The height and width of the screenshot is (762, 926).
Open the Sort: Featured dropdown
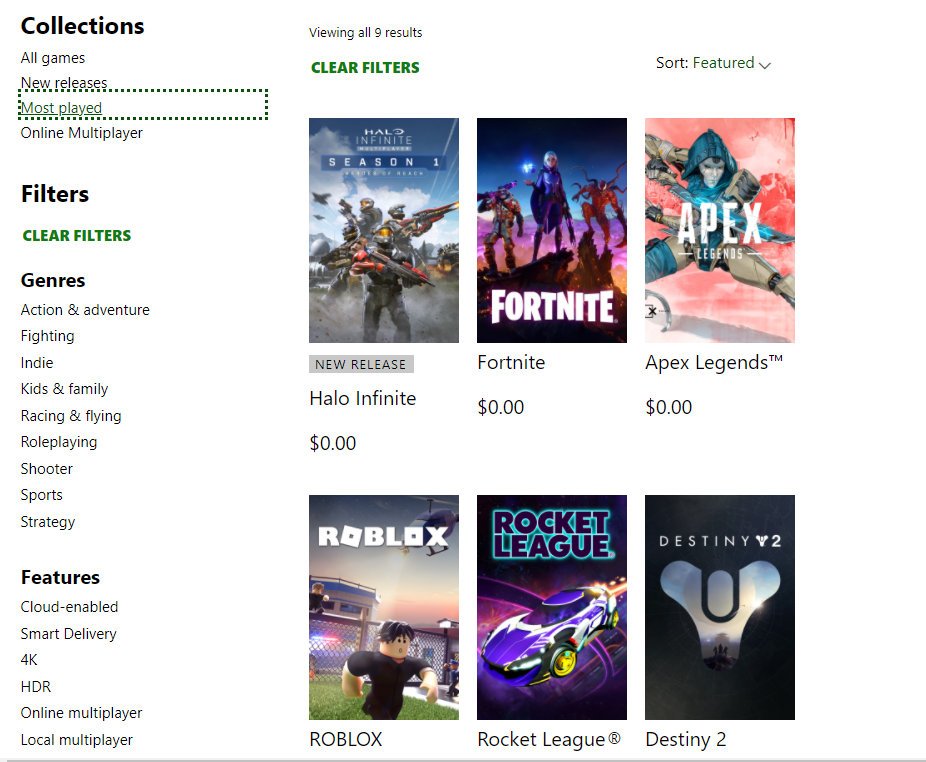(x=713, y=63)
